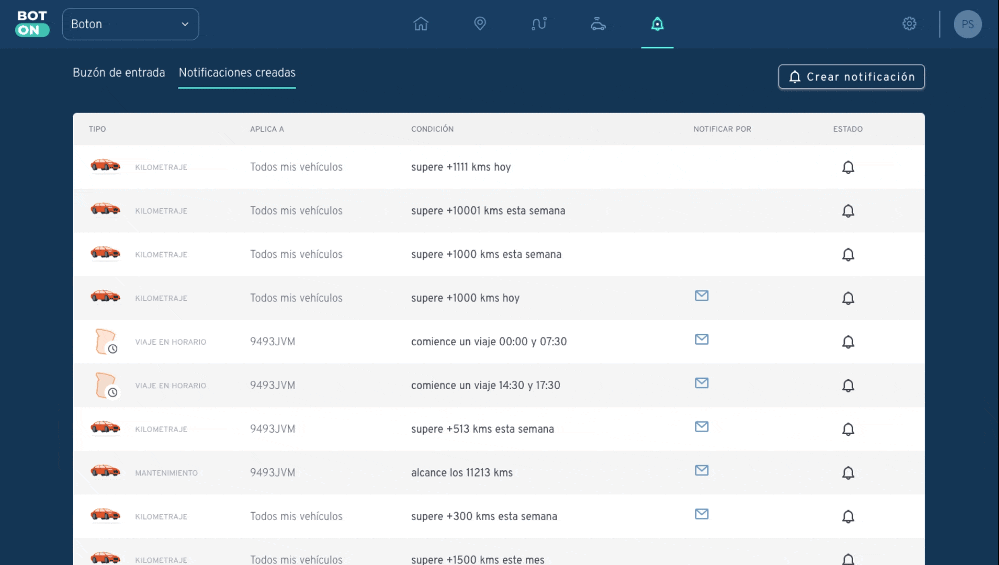
Task: Select condition 'supere +1500 kms este mes'
Action: coord(478,559)
